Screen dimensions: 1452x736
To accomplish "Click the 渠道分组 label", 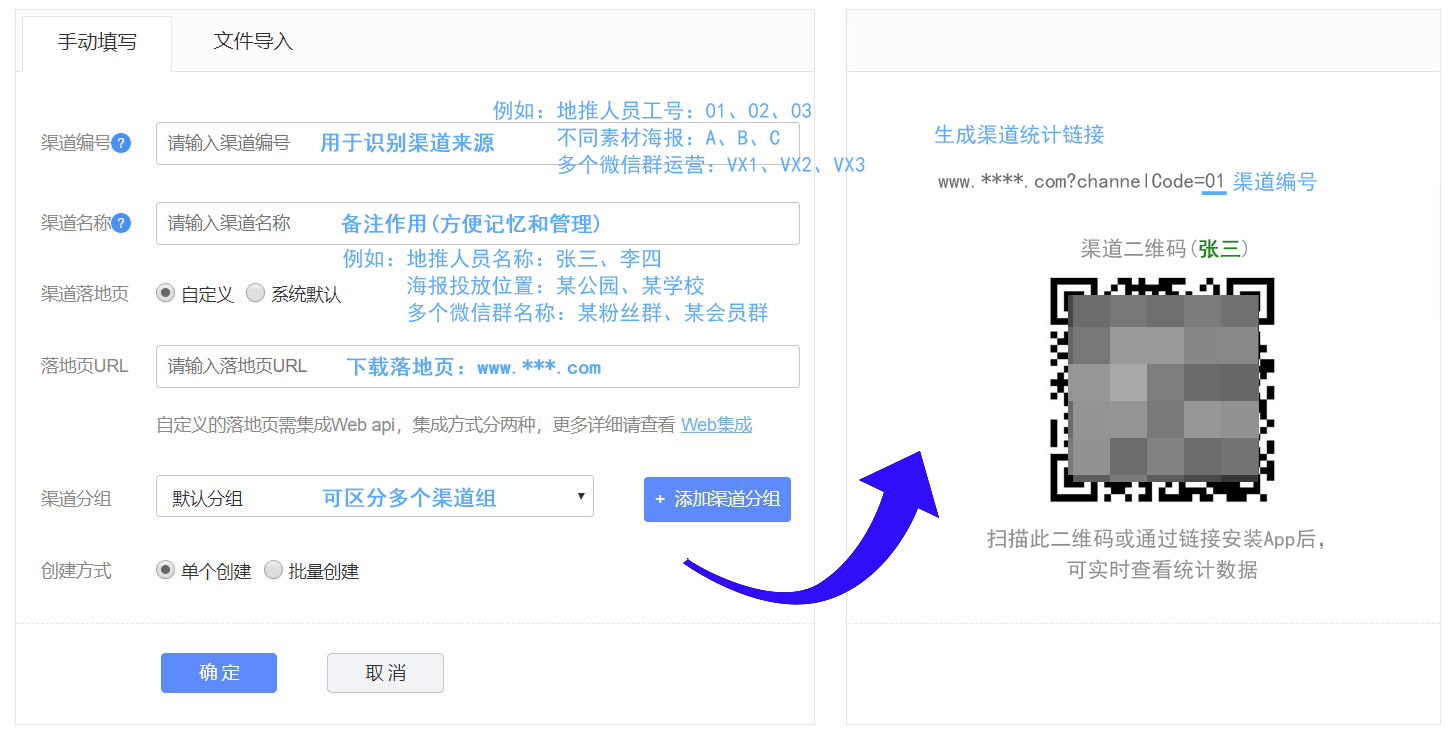I will pyautogui.click(x=76, y=498).
